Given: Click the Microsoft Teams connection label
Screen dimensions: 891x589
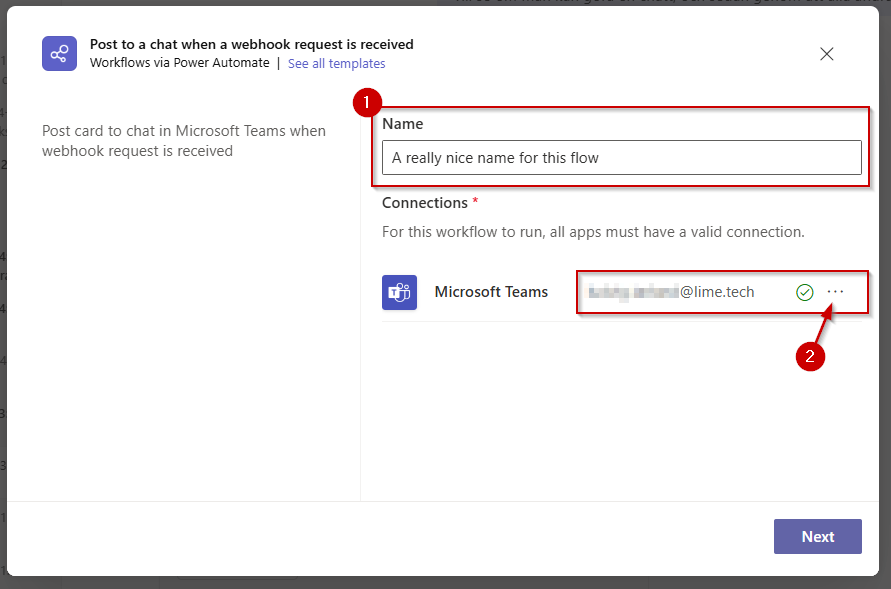Looking at the screenshot, I should tap(492, 292).
